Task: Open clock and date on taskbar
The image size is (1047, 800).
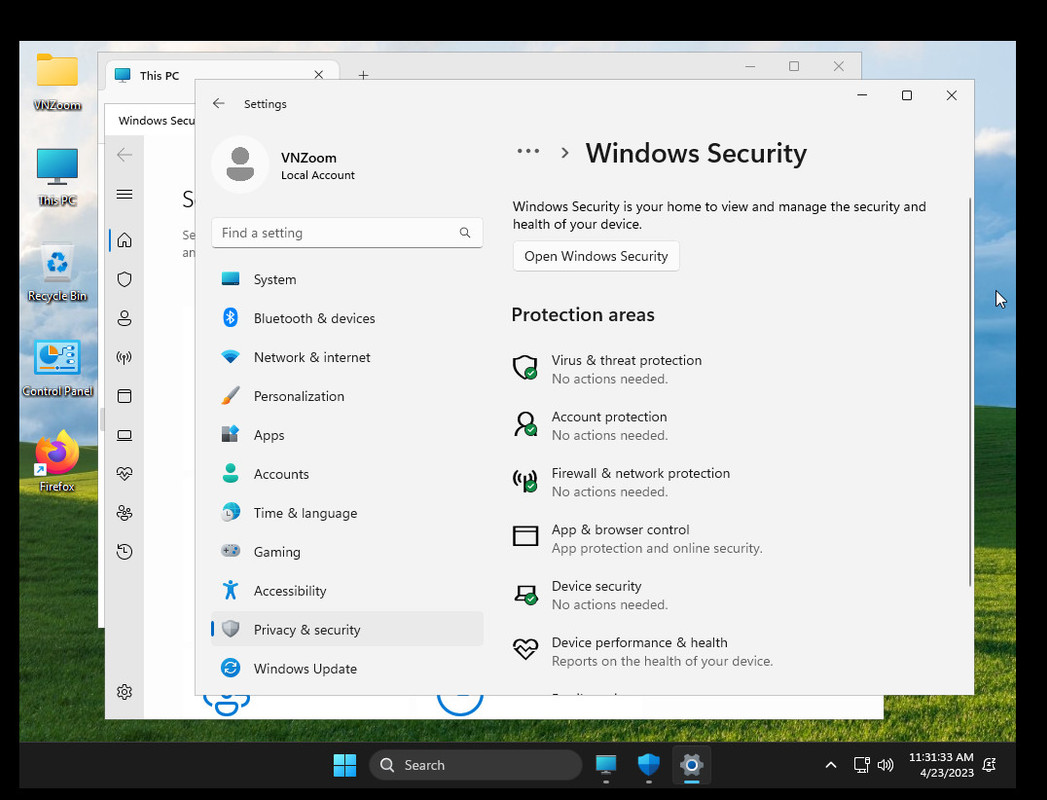Action: pyautogui.click(x=941, y=765)
